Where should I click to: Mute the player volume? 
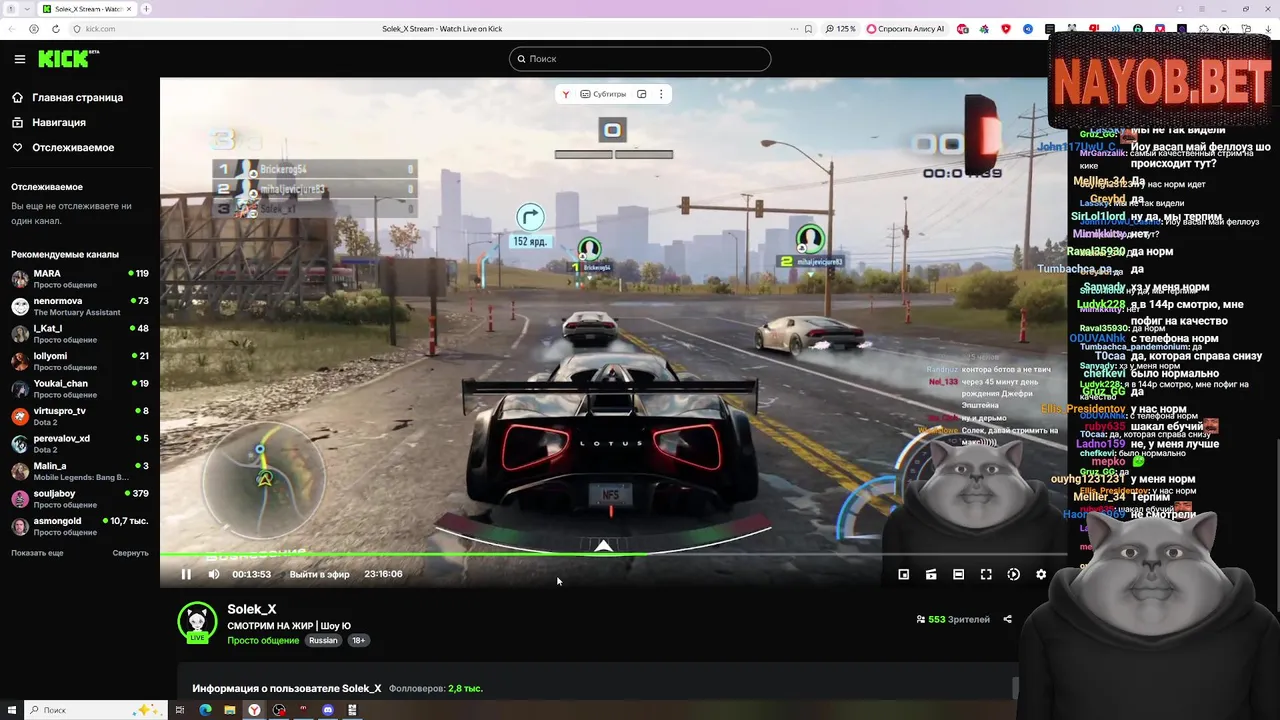point(213,574)
